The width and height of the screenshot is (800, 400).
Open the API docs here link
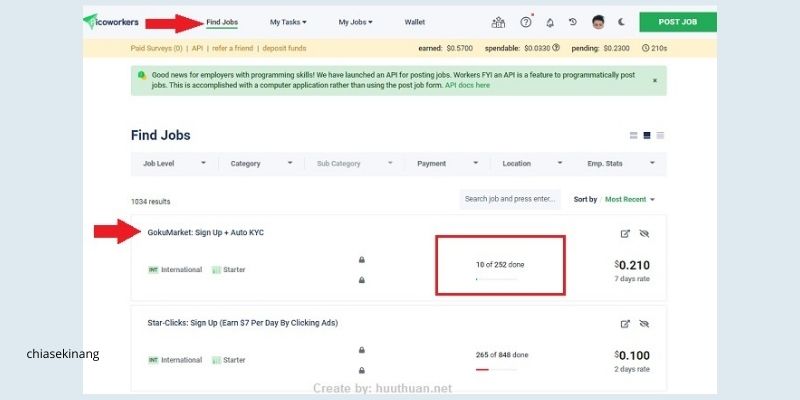(x=467, y=86)
